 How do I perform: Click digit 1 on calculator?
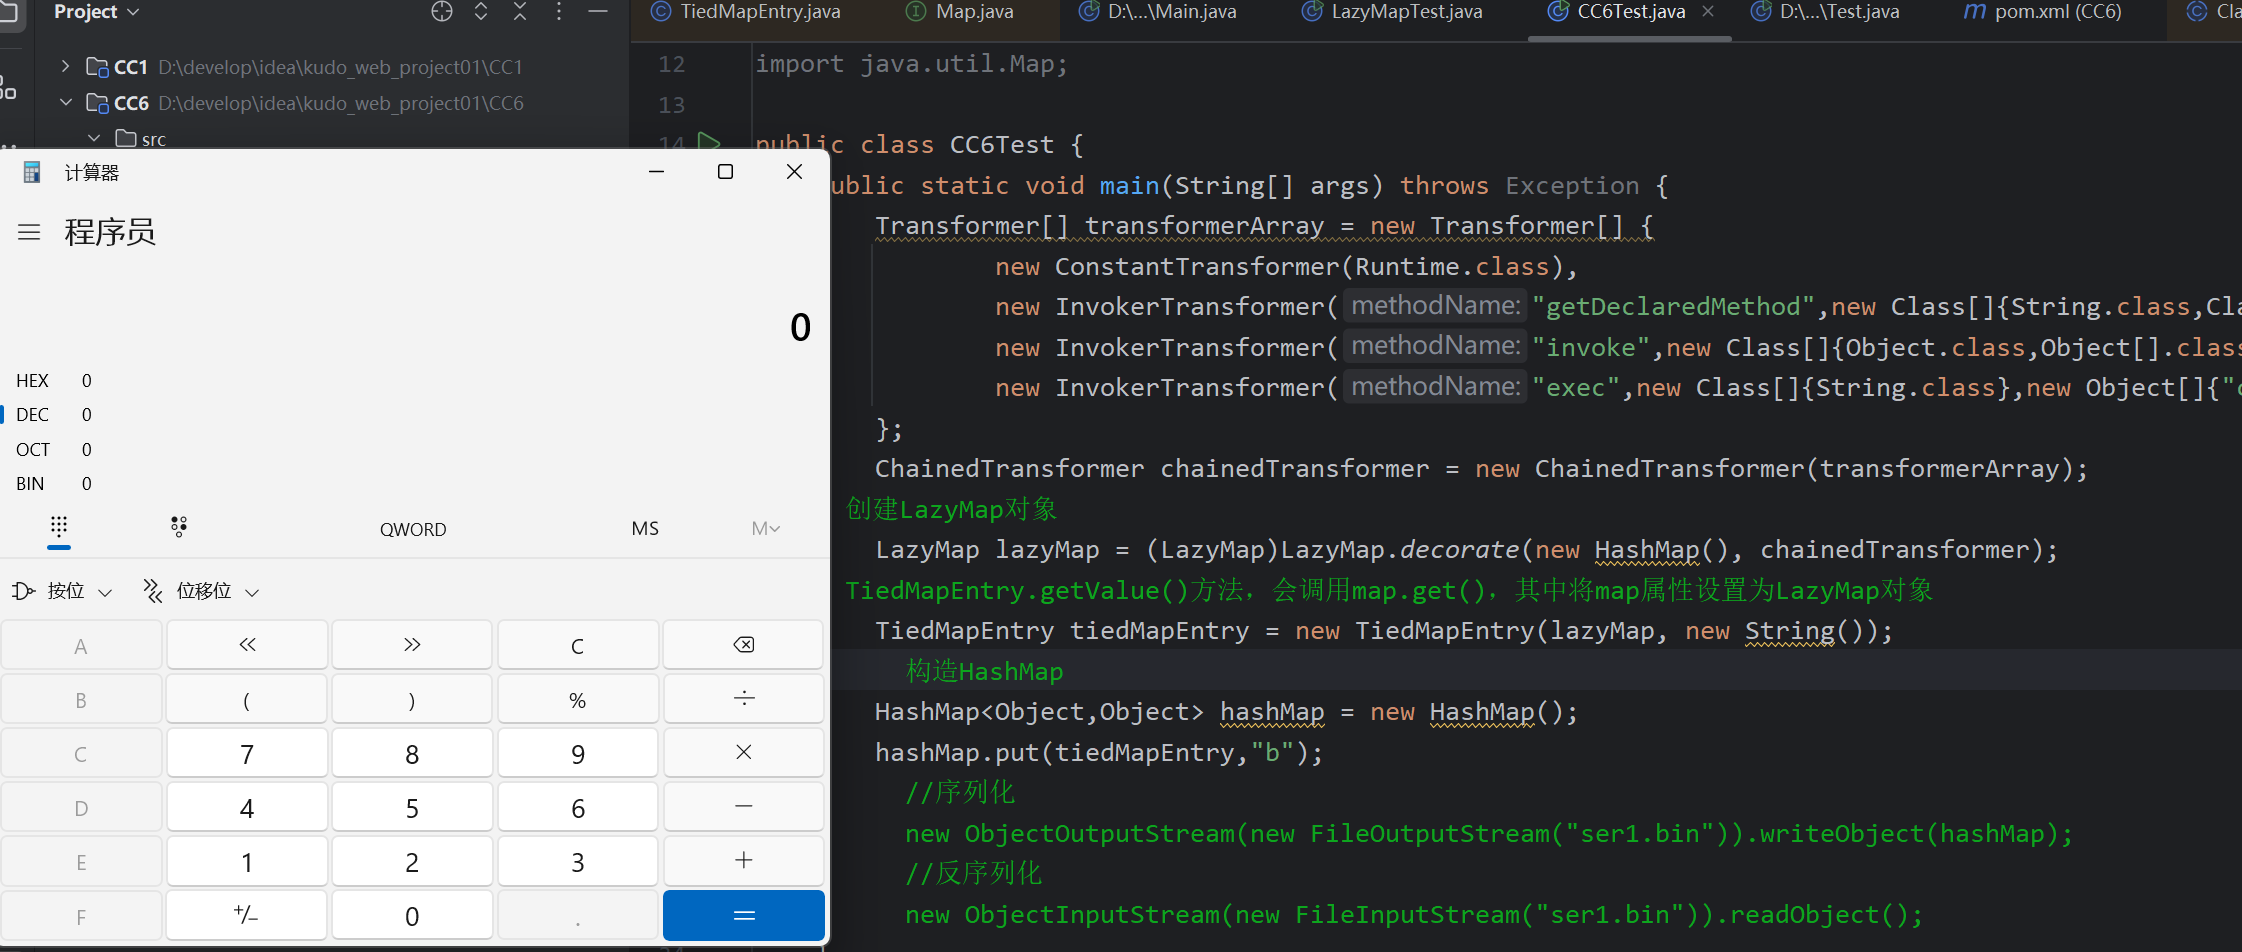click(x=247, y=861)
